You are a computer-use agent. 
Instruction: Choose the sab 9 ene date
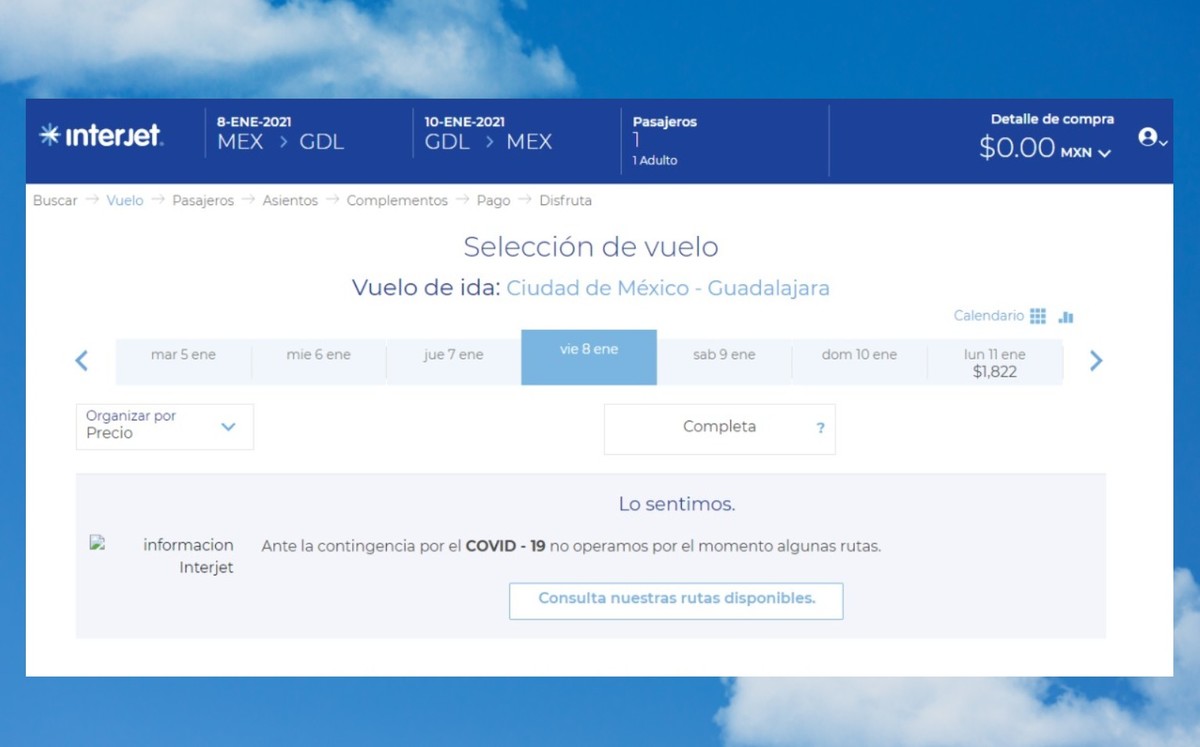pos(724,355)
